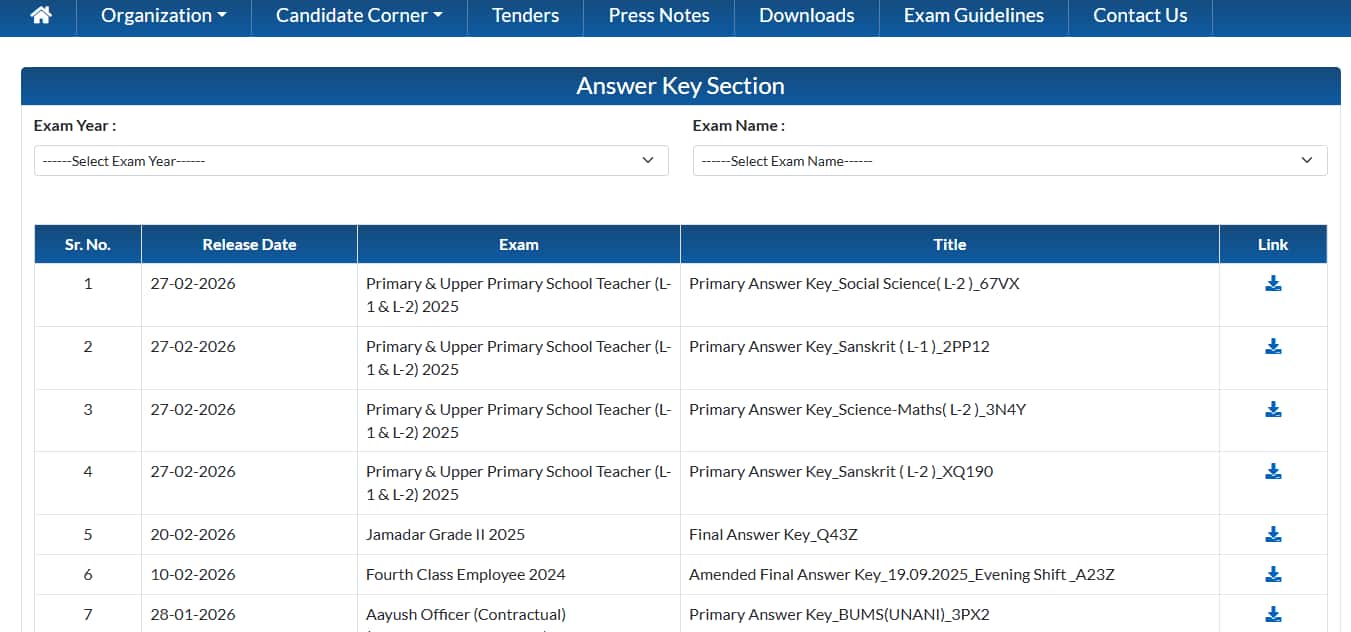The width and height of the screenshot is (1351, 632).
Task: Expand the Organization menu
Action: (164, 16)
